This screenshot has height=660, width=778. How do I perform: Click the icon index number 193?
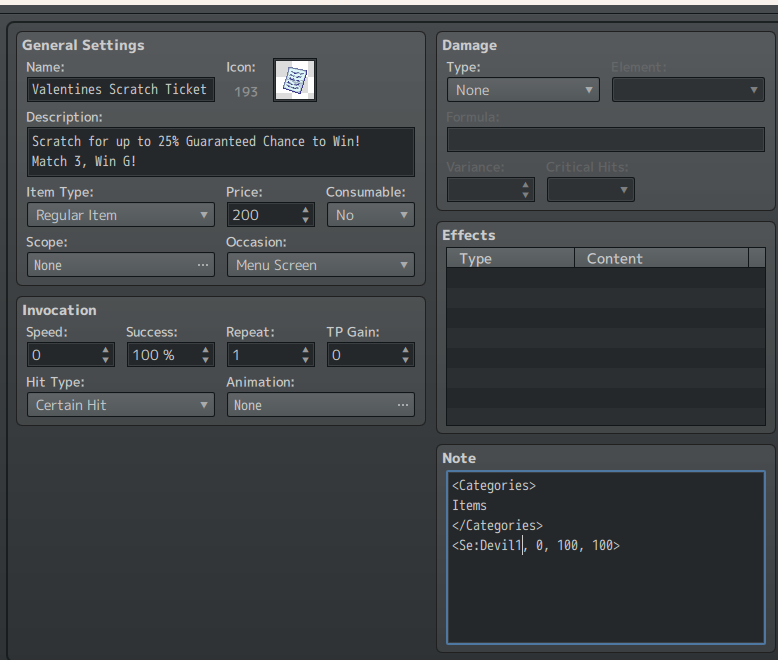click(x=246, y=92)
